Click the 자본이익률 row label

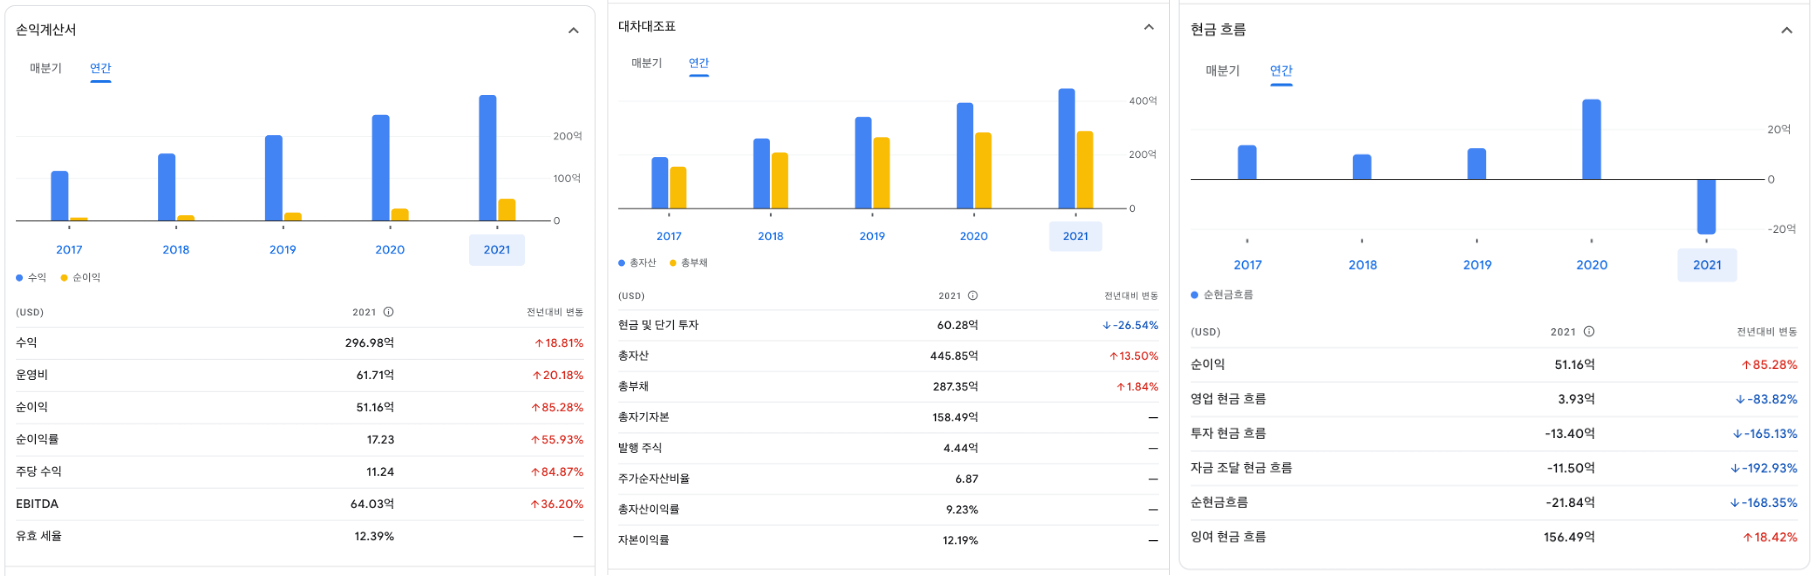(x=644, y=540)
